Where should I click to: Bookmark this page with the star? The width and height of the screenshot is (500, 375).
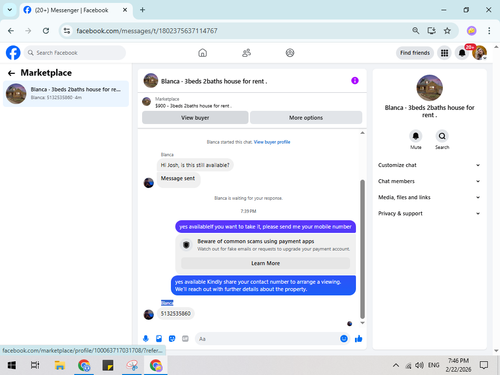point(447,31)
